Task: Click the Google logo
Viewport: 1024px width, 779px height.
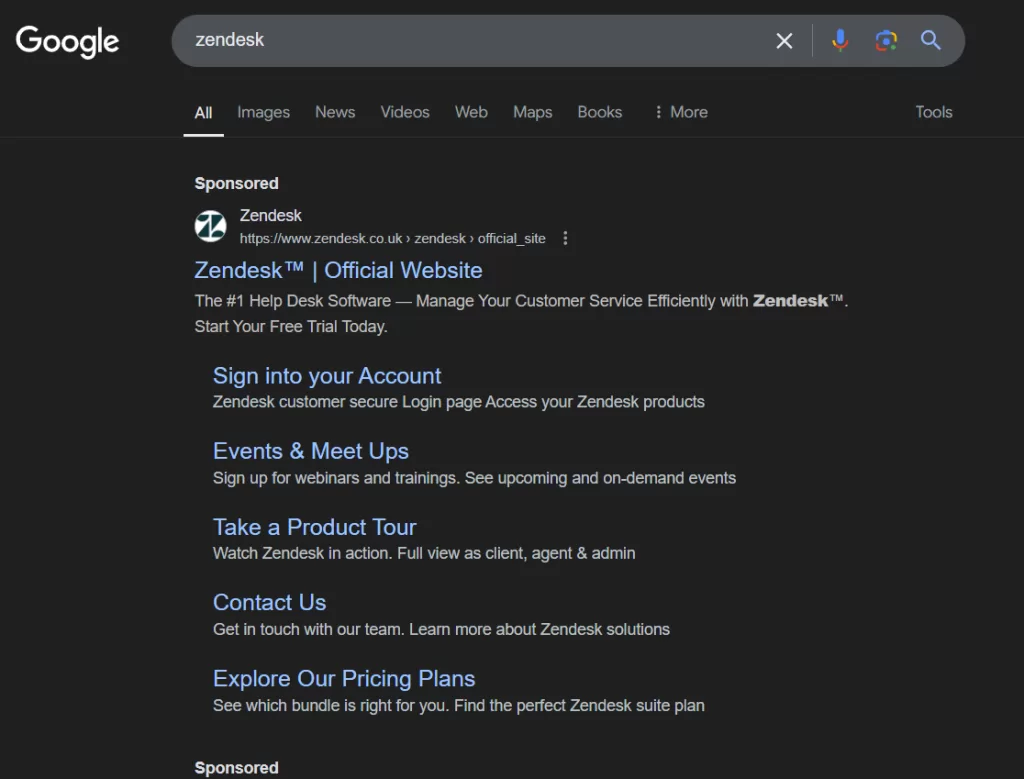Action: coord(67,42)
